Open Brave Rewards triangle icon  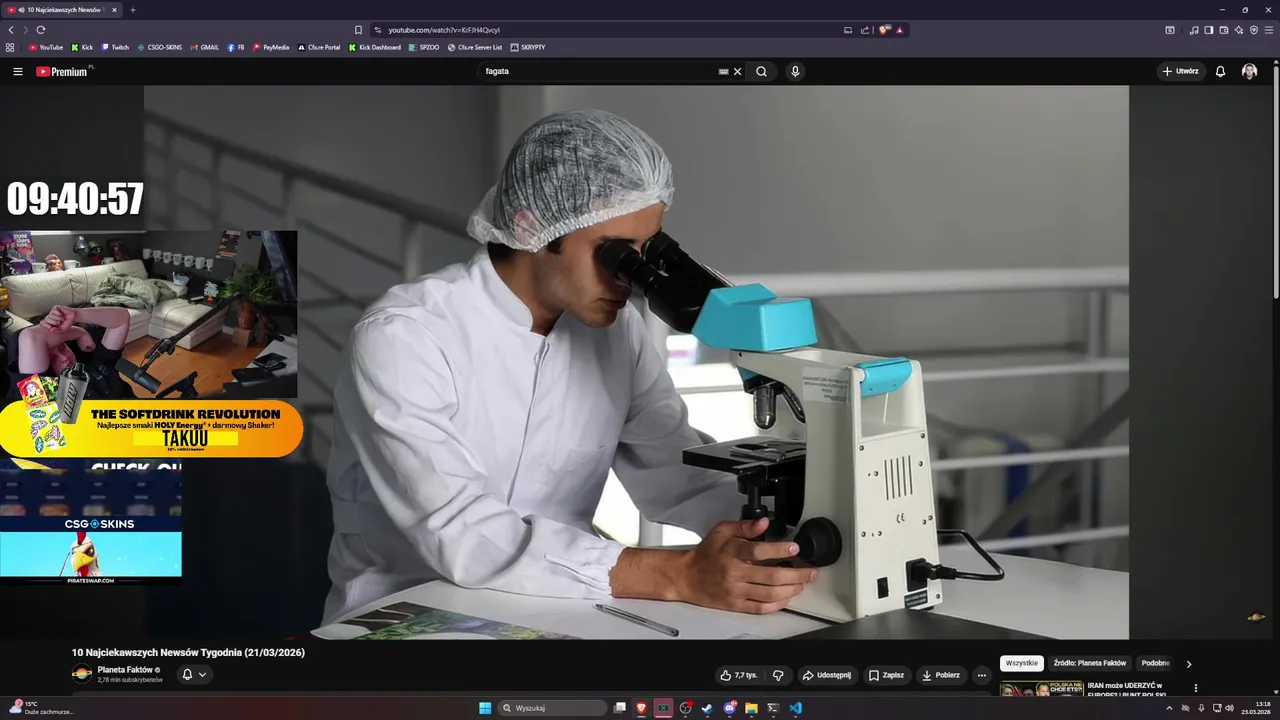pyautogui.click(x=899, y=30)
